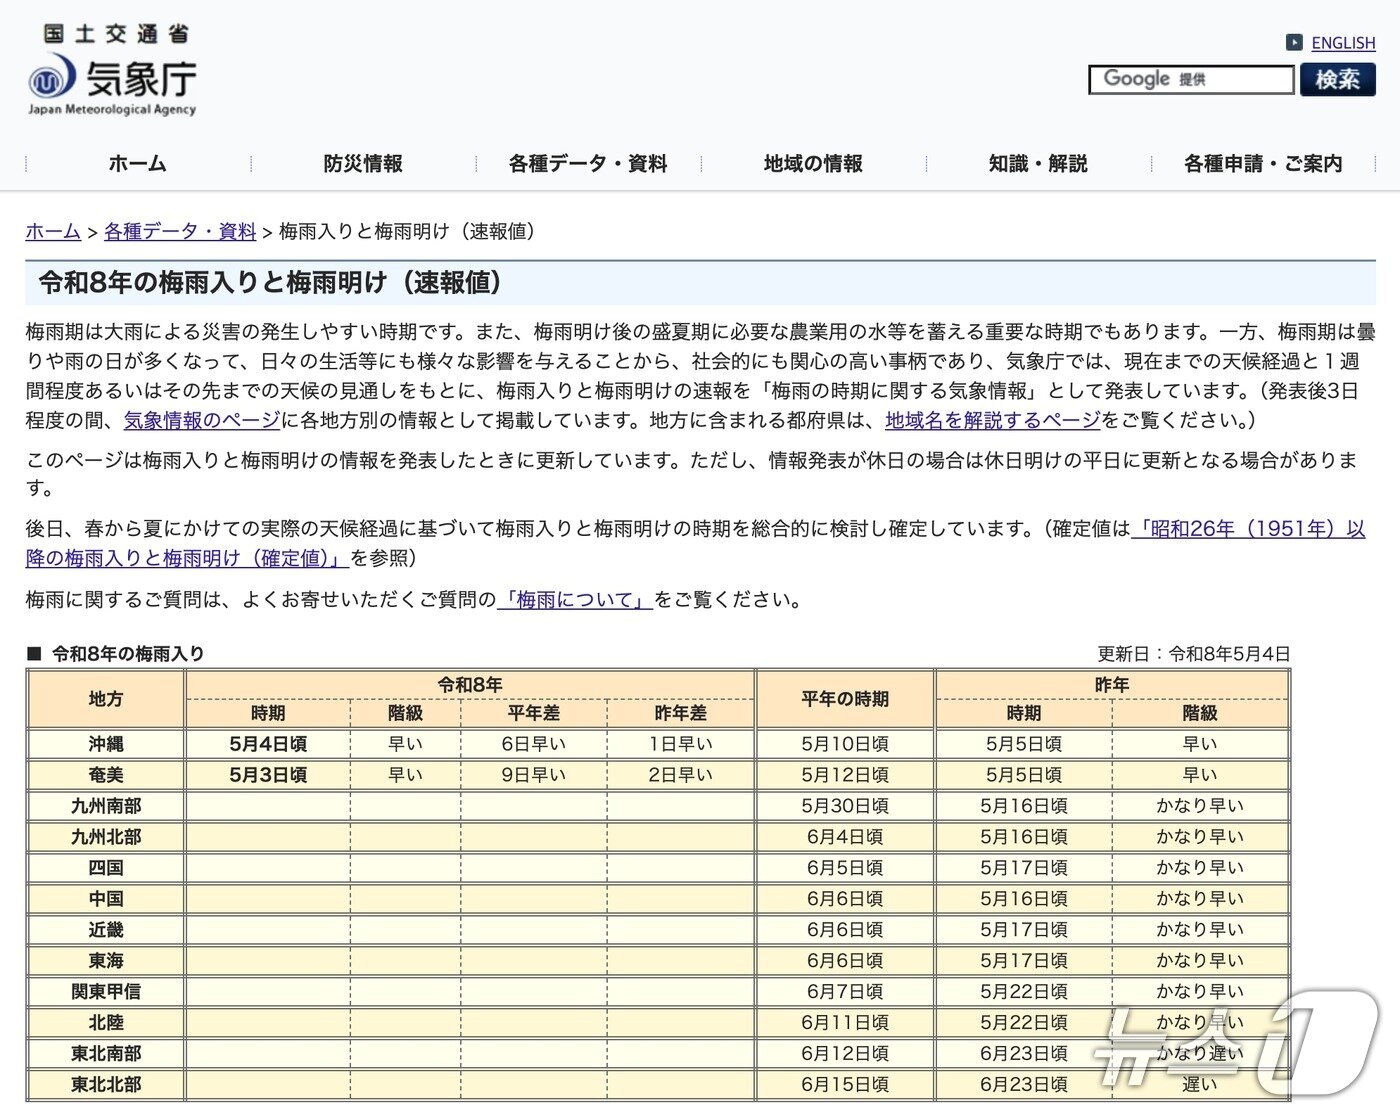Viewport: 1400px width, 1117px height.
Task: Click the Japan Meteorological Agency logo
Action: click(x=112, y=70)
